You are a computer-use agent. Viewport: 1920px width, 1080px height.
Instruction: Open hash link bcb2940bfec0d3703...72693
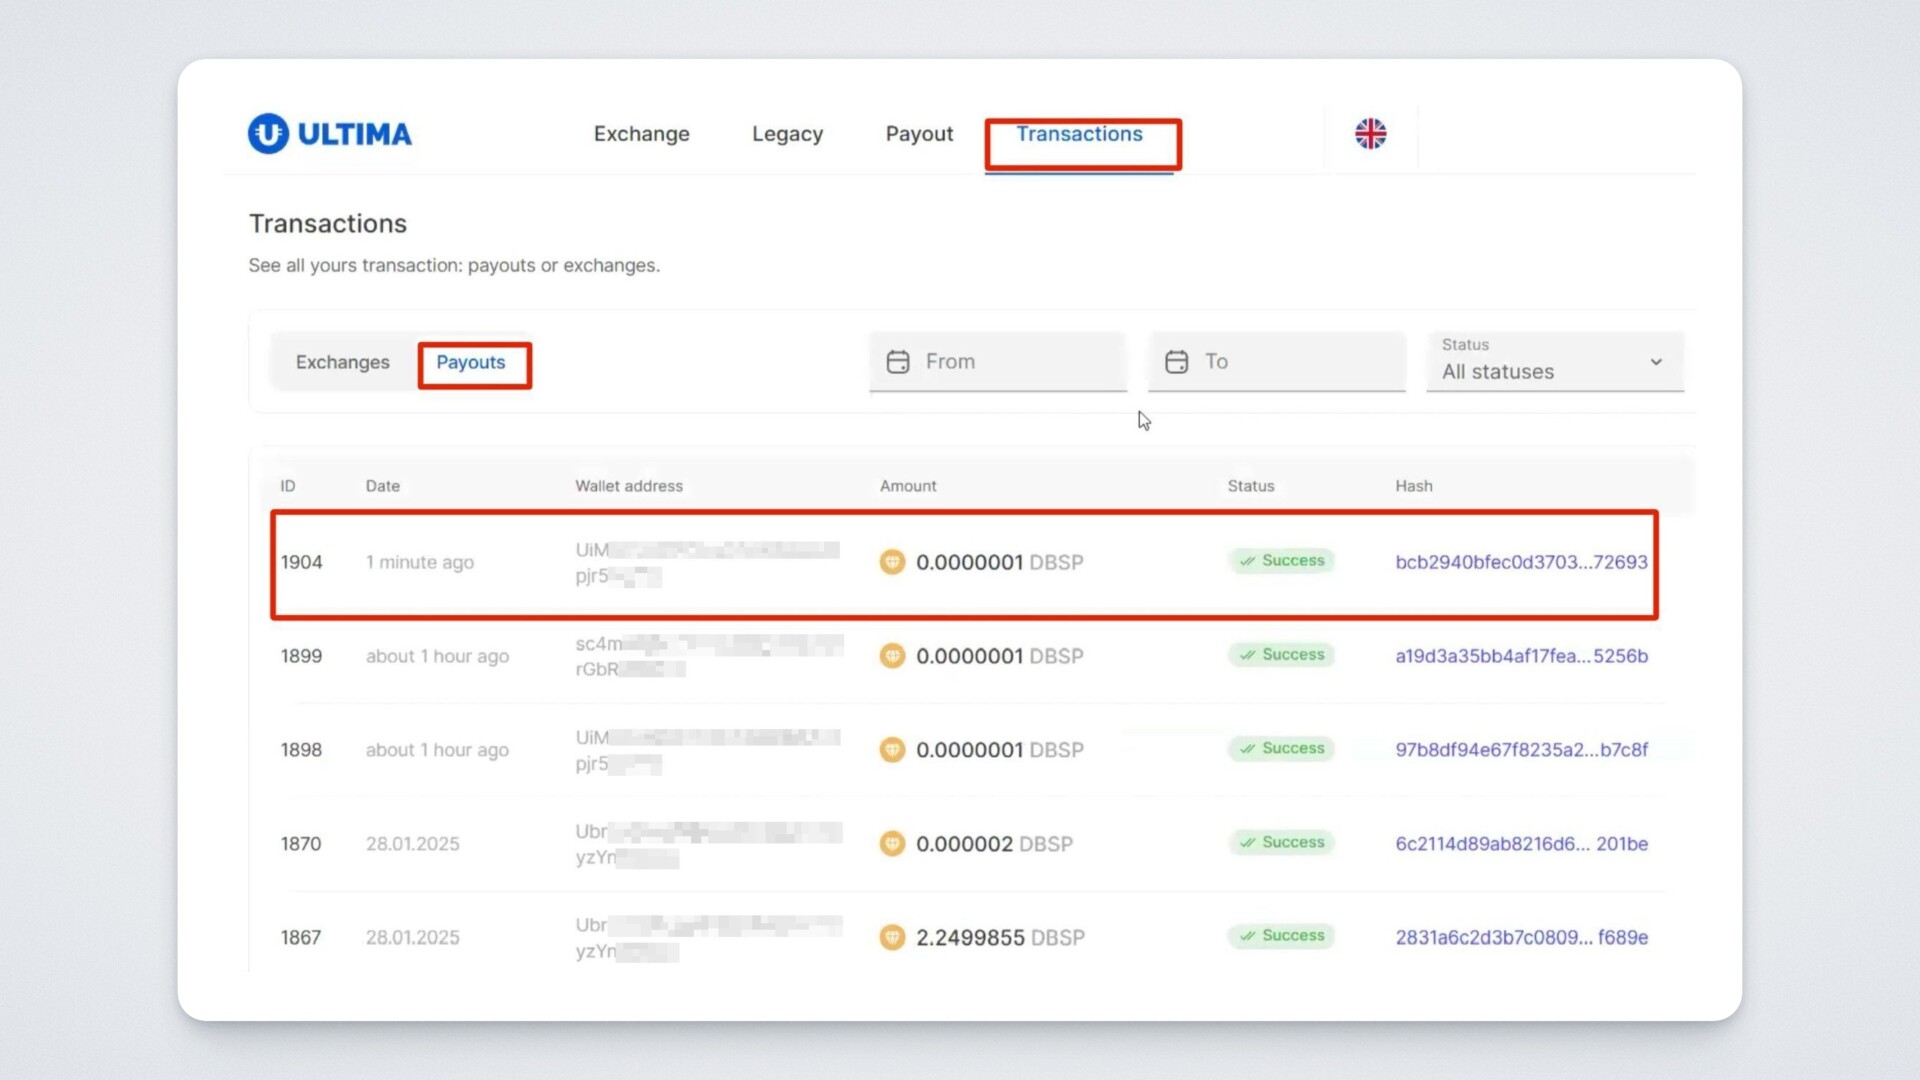(1520, 562)
